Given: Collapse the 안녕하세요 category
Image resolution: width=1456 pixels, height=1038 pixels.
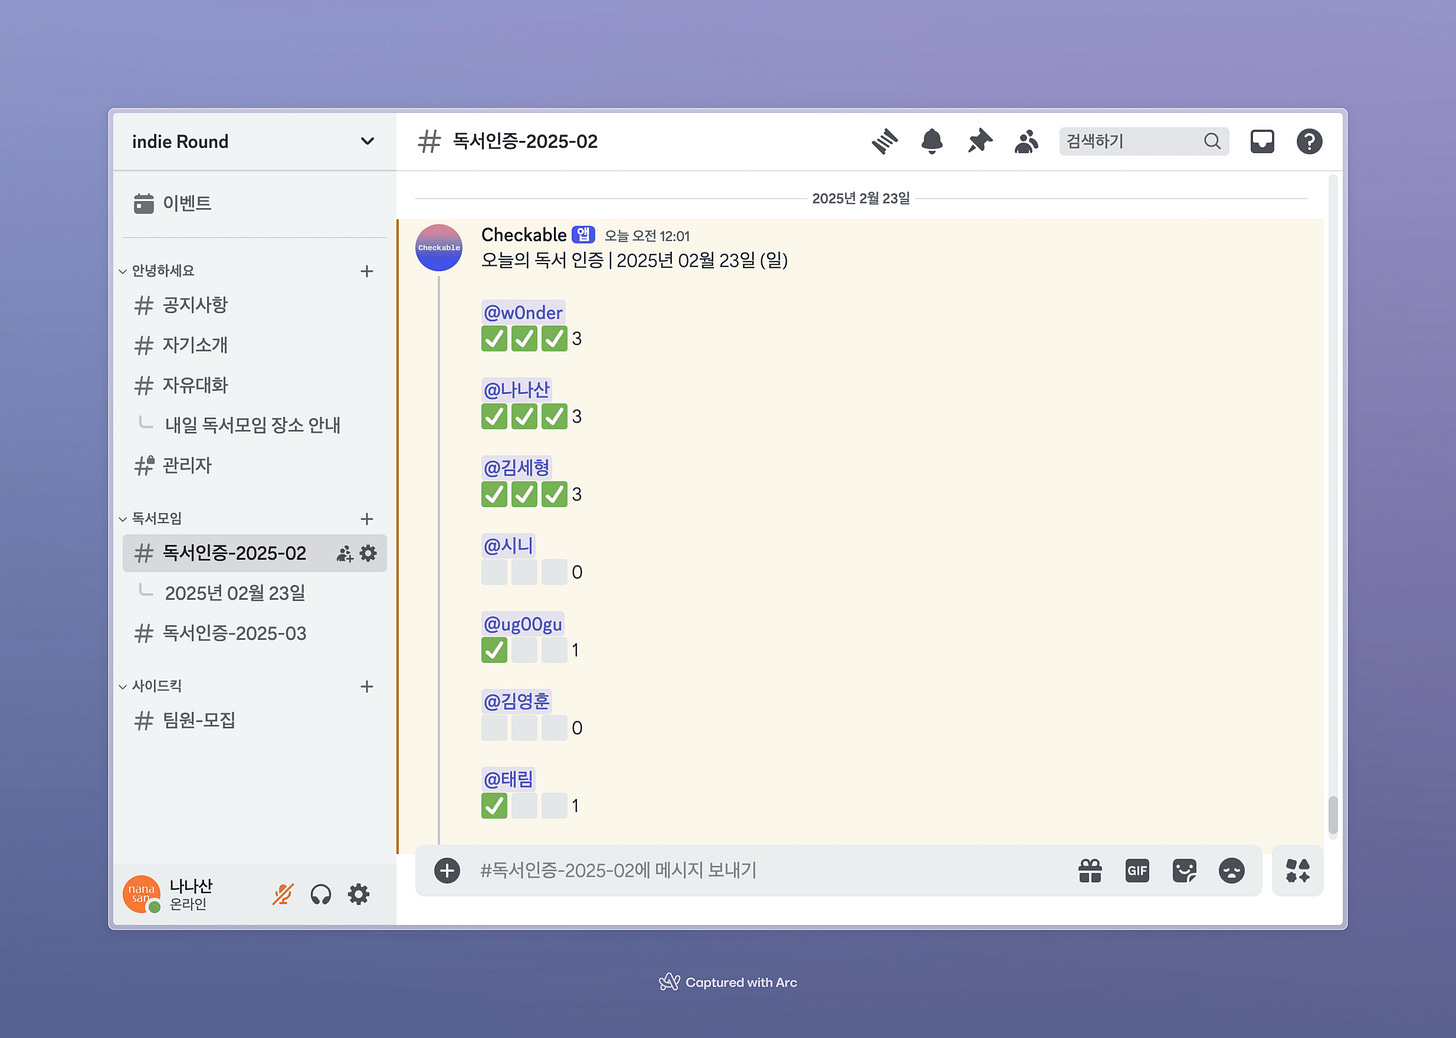Looking at the screenshot, I should 156,271.
